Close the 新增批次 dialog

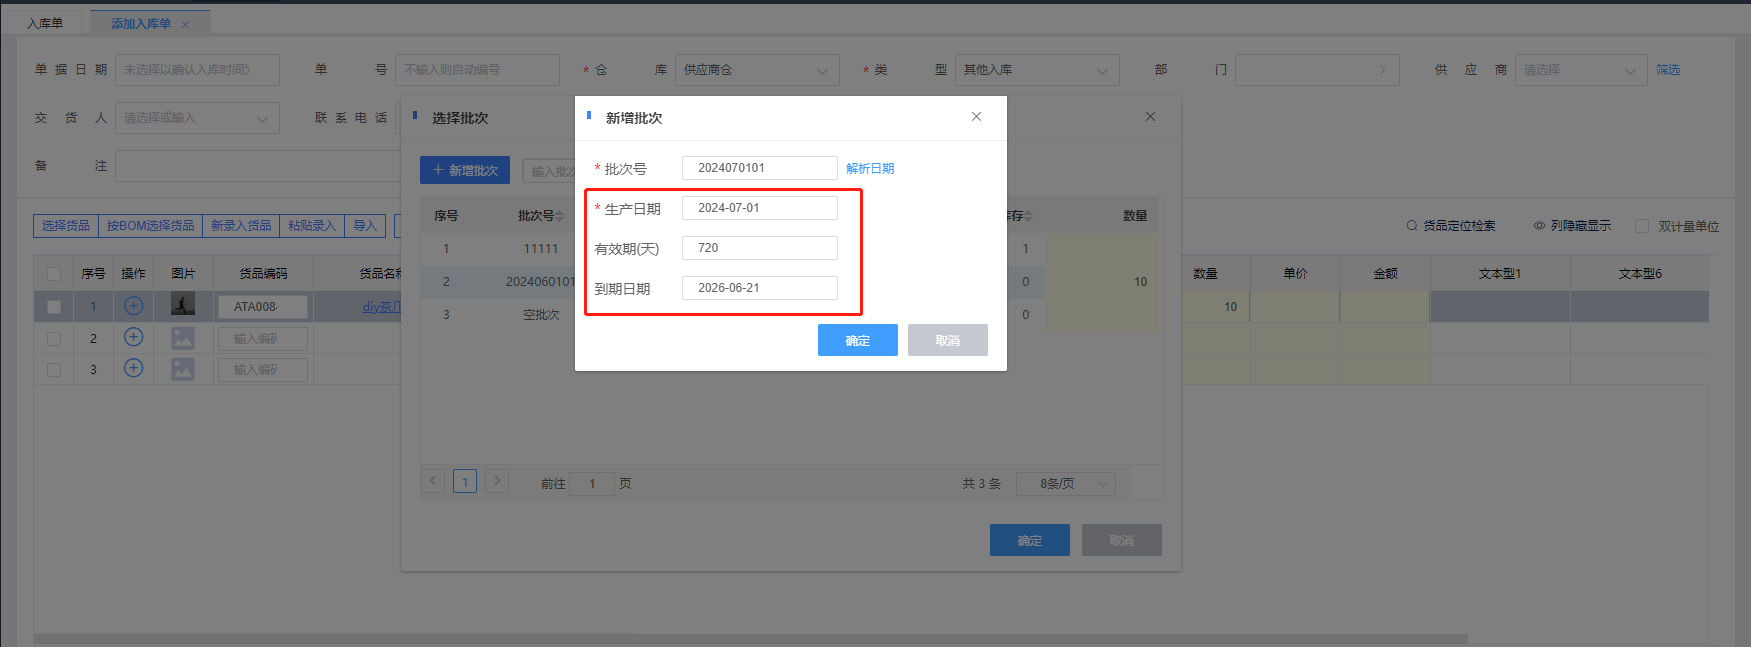pyautogui.click(x=976, y=117)
